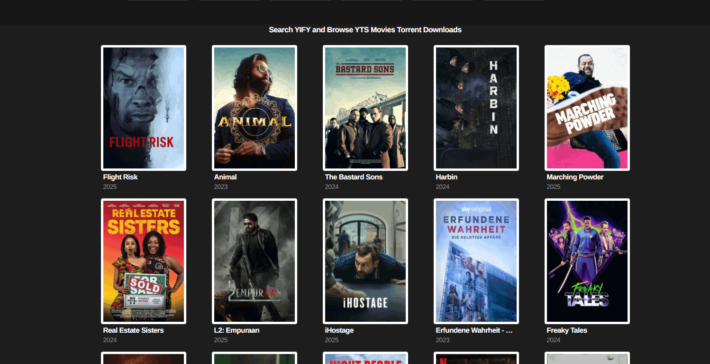Open the Marching Powder title link
This screenshot has width=710, height=364.
click(x=575, y=177)
